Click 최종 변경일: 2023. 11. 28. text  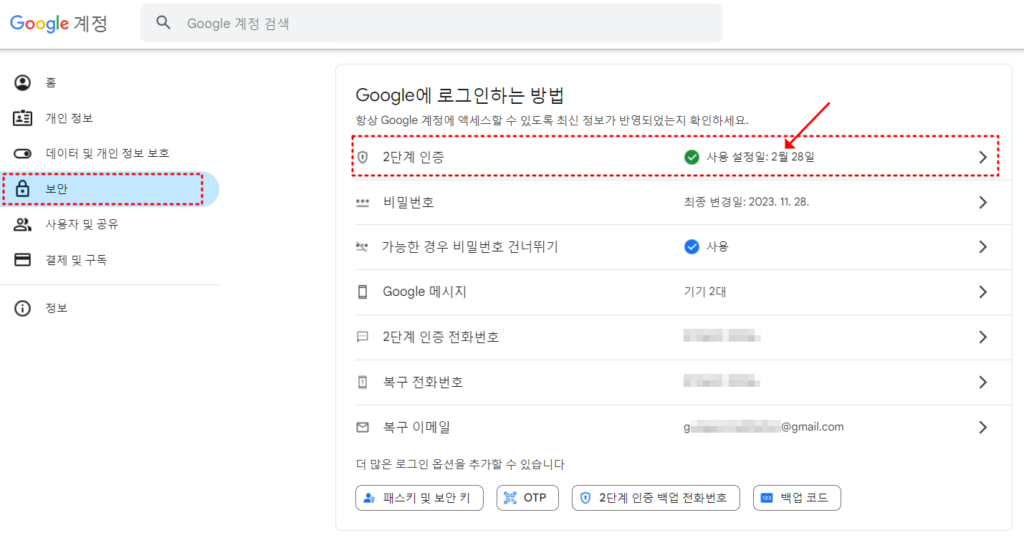click(x=746, y=202)
